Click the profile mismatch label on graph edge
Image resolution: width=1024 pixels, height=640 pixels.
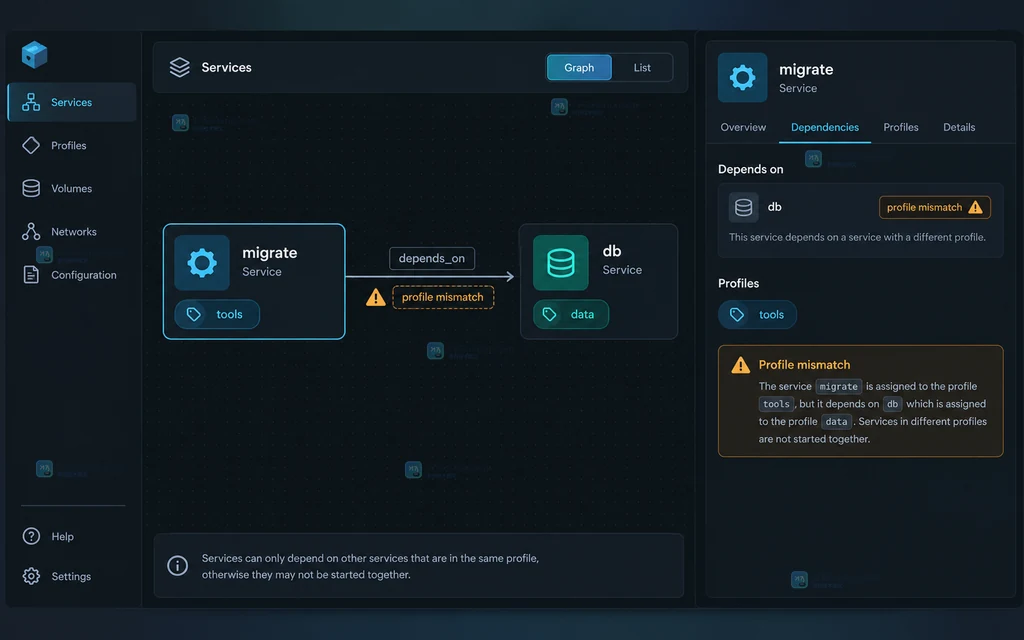point(443,297)
